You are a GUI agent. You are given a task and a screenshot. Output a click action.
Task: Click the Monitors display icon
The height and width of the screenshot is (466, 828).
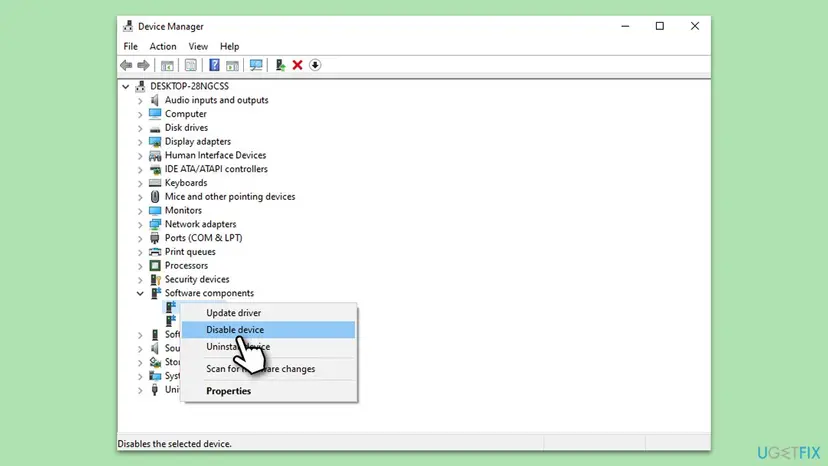pyautogui.click(x=155, y=210)
